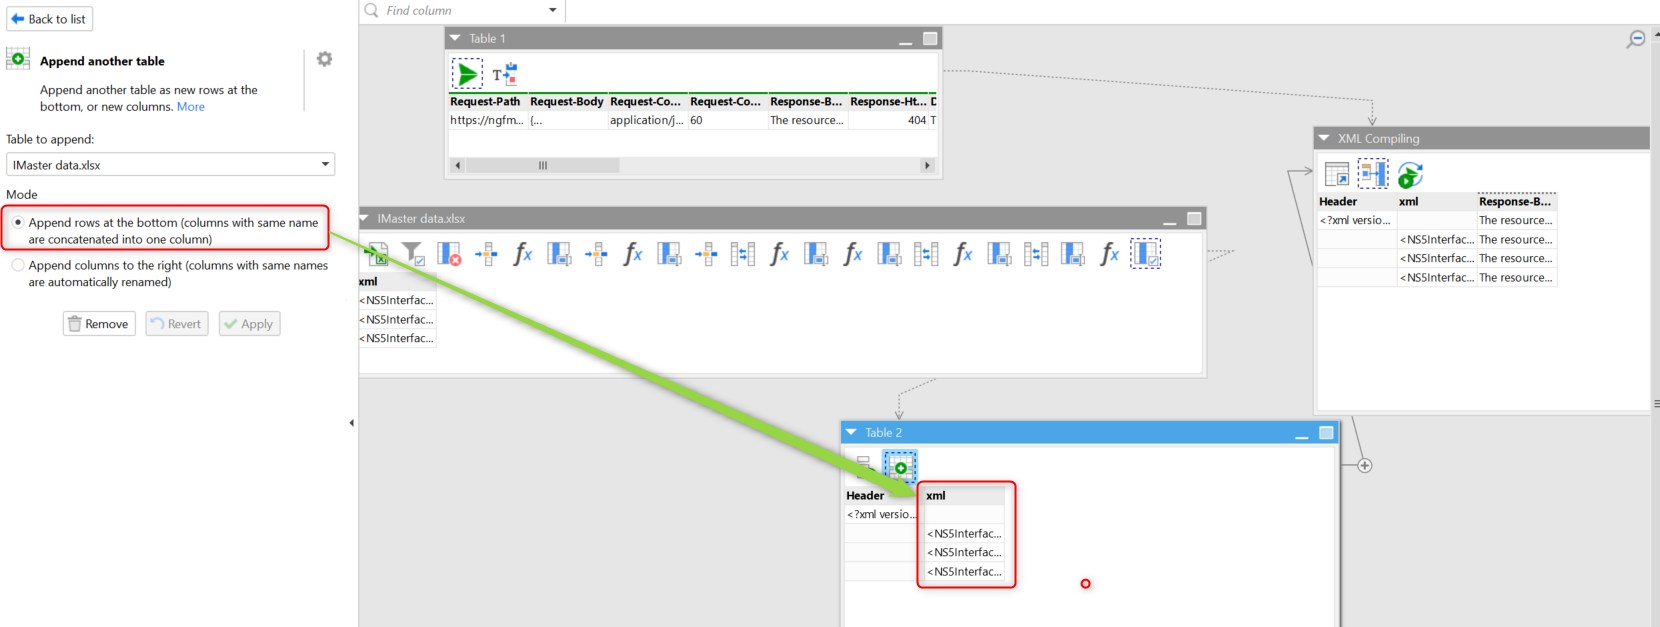
Task: Click the <?xml versio... cell in Table 2
Action: pos(882,514)
